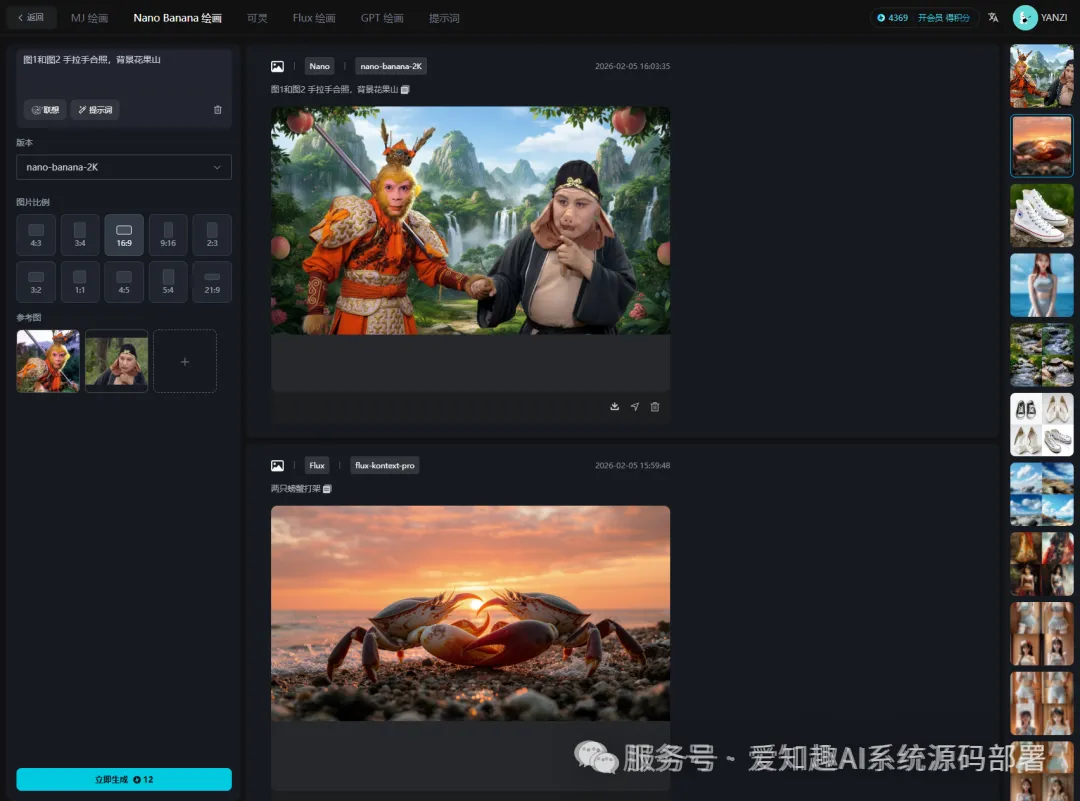The width and height of the screenshot is (1080, 801).
Task: Select the Nano Banana 绘画 tab
Action: pyautogui.click(x=178, y=18)
